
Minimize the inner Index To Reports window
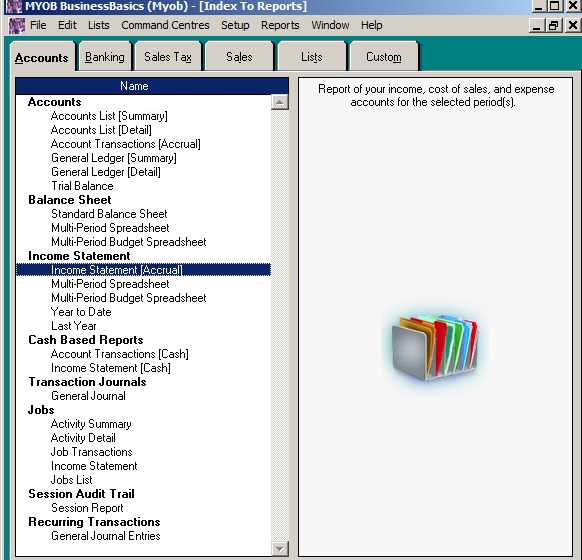click(x=536, y=25)
